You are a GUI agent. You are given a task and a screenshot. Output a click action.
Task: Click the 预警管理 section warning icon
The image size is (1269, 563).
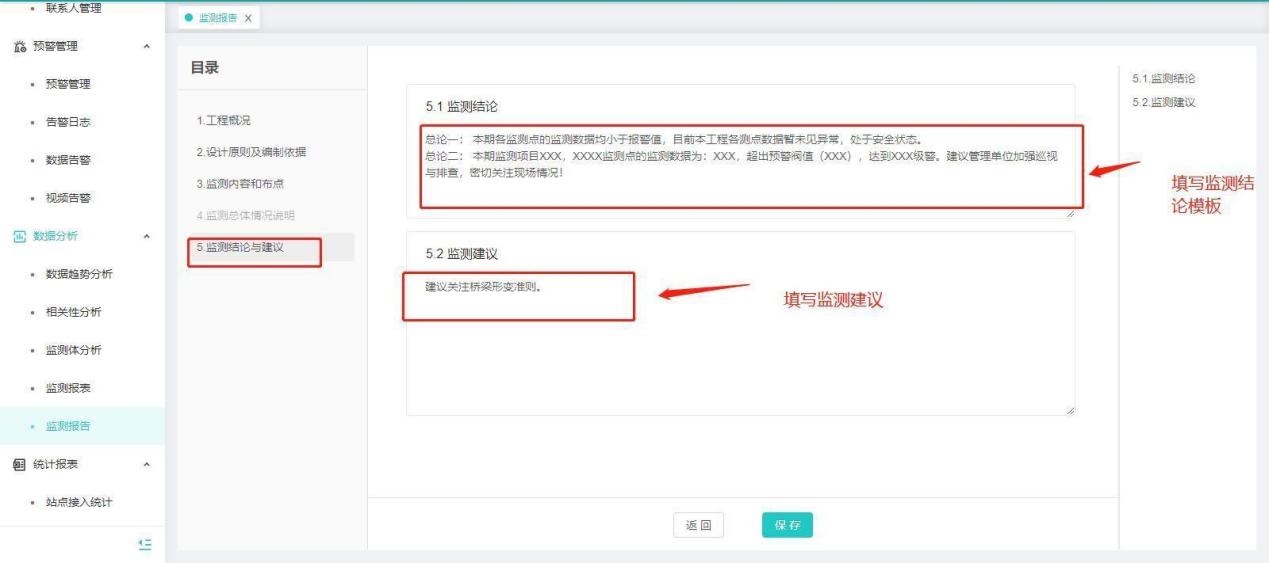coord(20,46)
